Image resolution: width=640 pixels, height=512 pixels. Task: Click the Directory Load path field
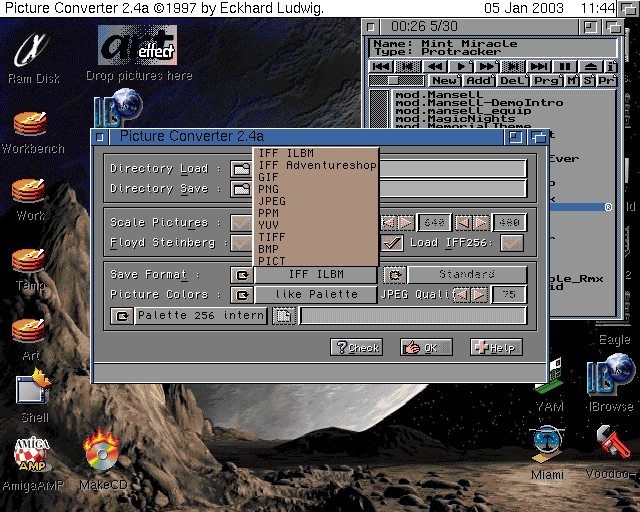[x=452, y=169]
